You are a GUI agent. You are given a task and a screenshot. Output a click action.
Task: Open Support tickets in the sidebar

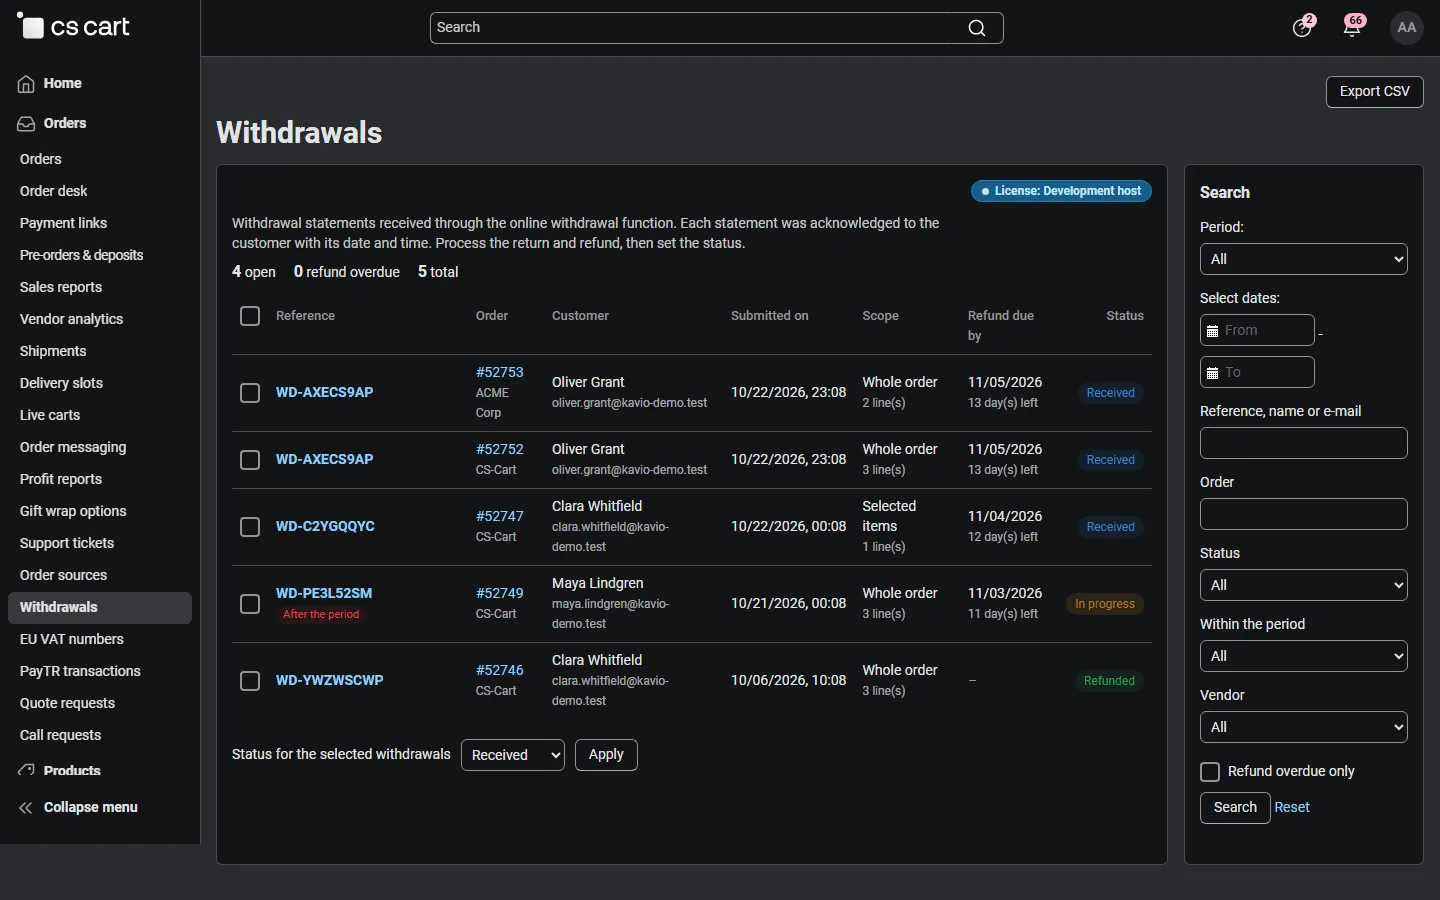click(x=67, y=543)
